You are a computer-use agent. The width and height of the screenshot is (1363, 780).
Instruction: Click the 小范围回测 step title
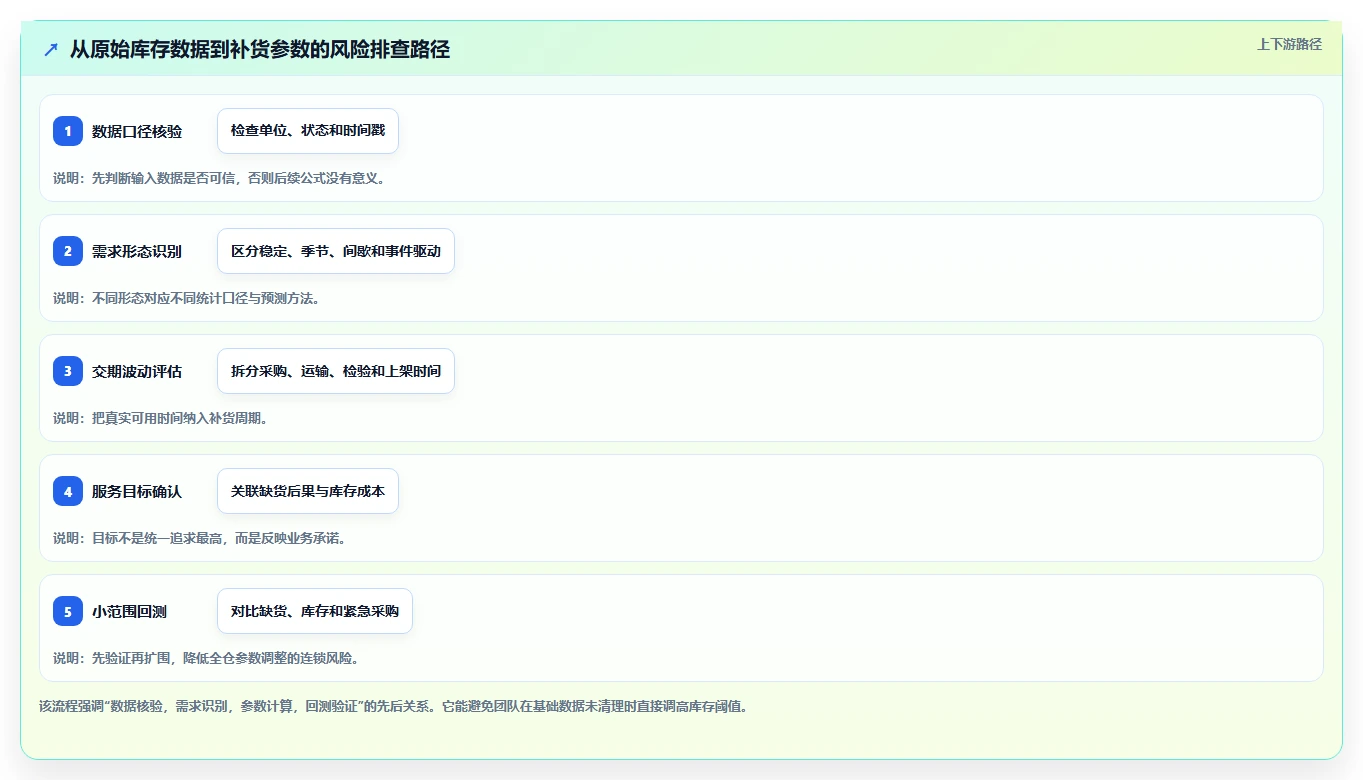[x=130, y=611]
